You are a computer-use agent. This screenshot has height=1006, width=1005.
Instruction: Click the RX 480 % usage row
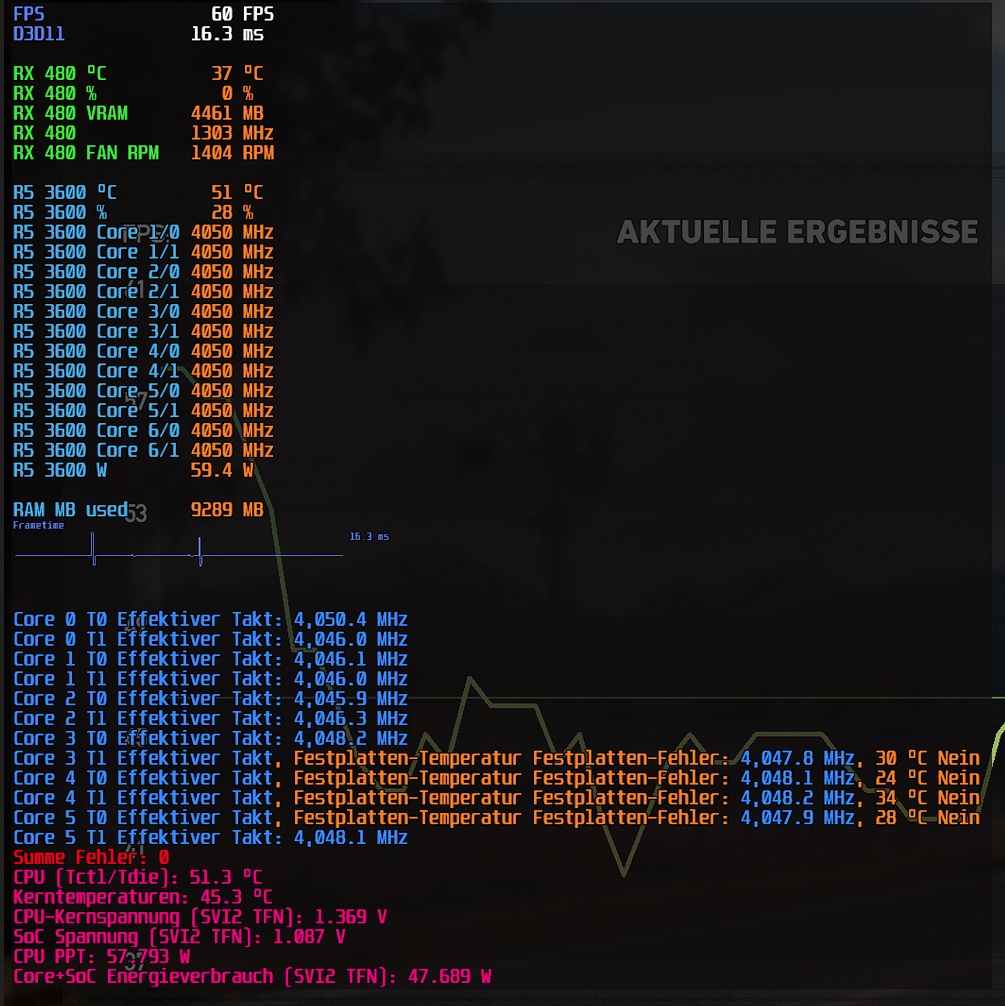133,94
